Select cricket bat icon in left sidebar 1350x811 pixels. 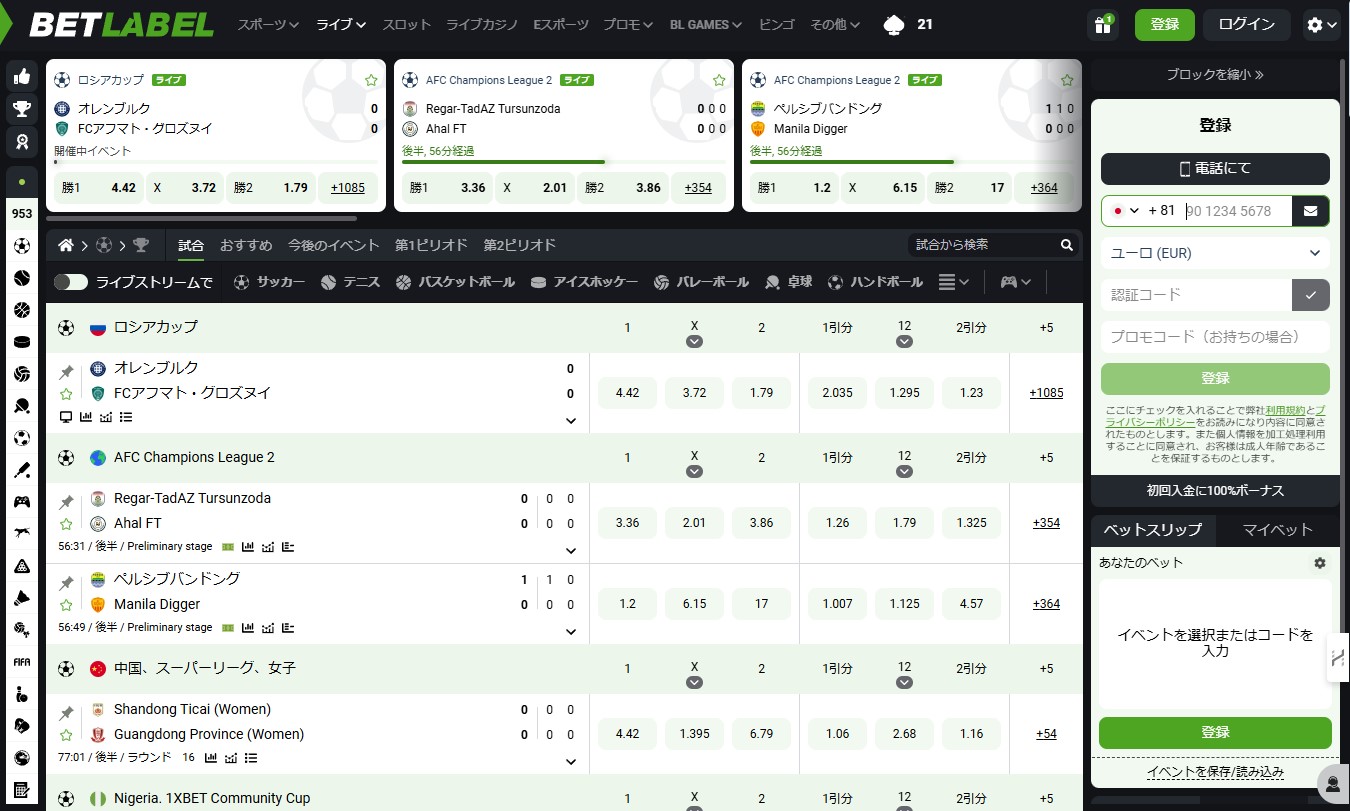(21, 470)
